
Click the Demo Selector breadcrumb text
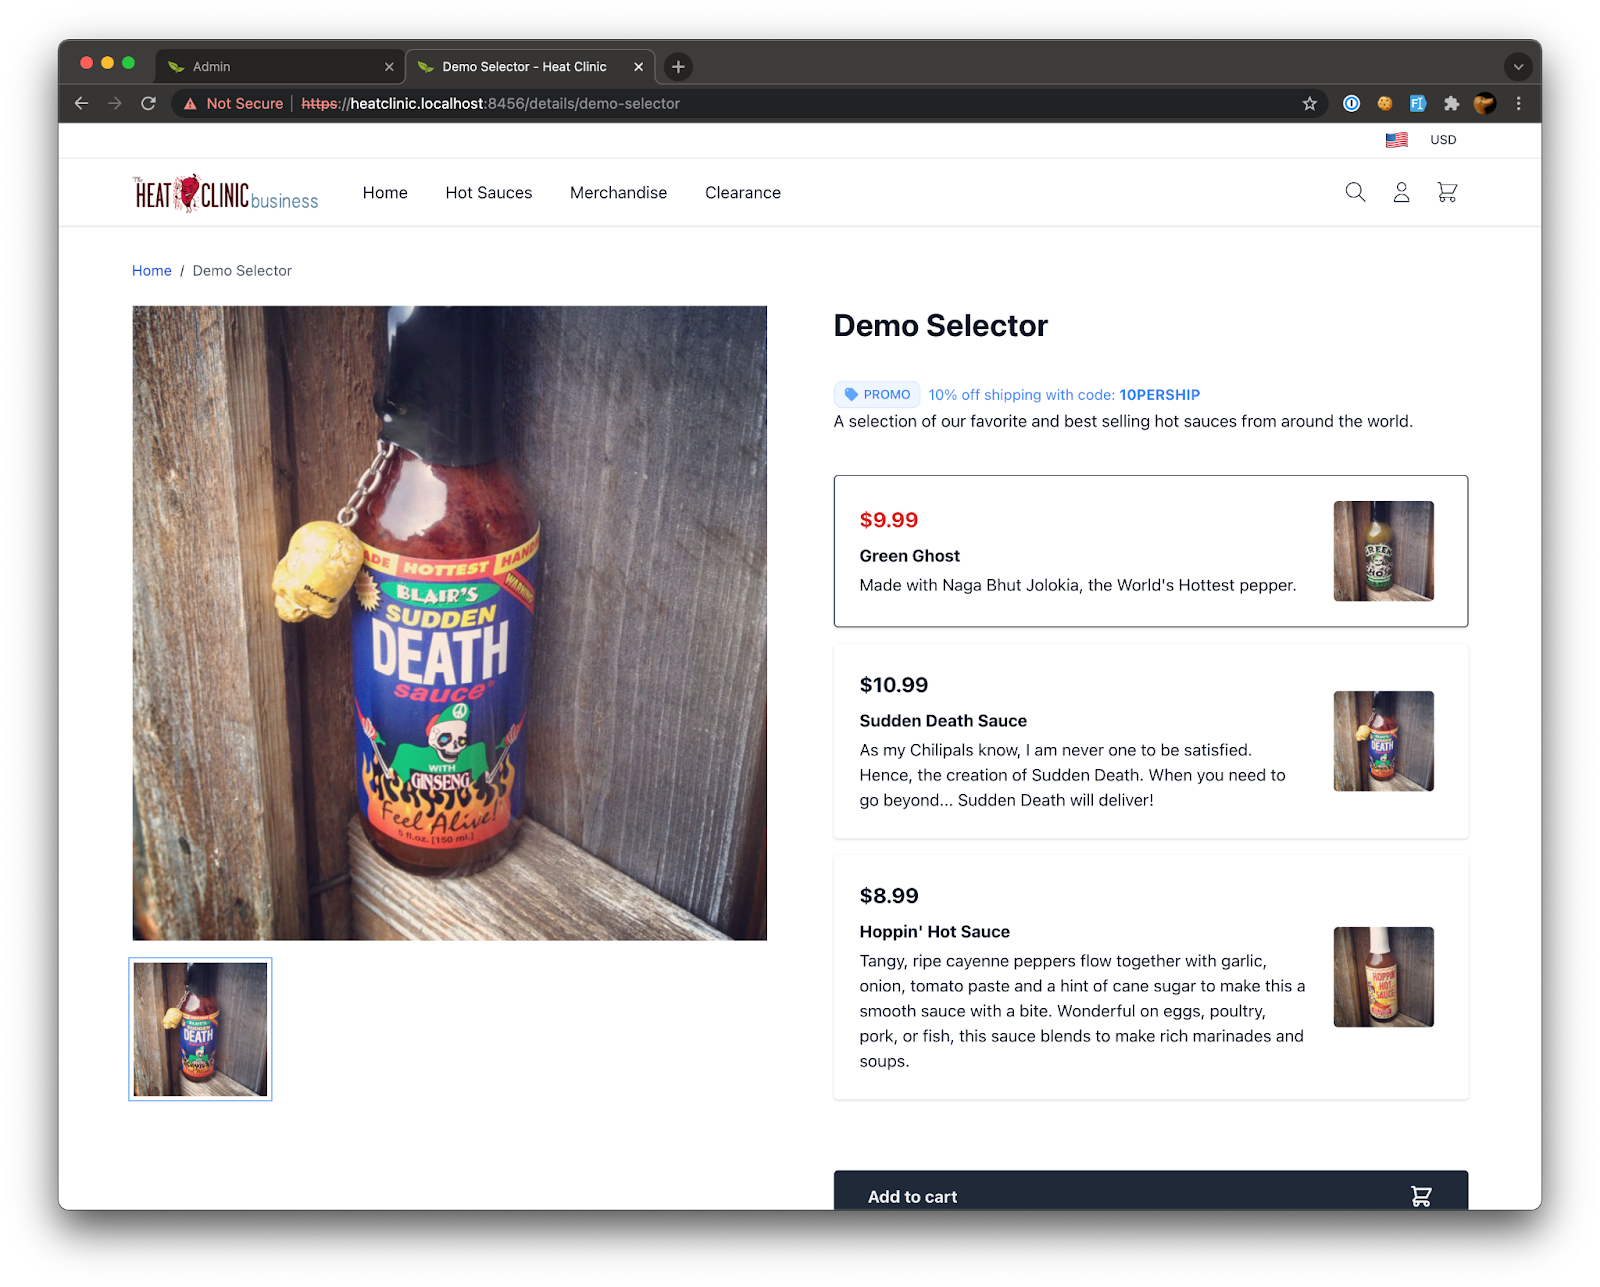(x=242, y=271)
